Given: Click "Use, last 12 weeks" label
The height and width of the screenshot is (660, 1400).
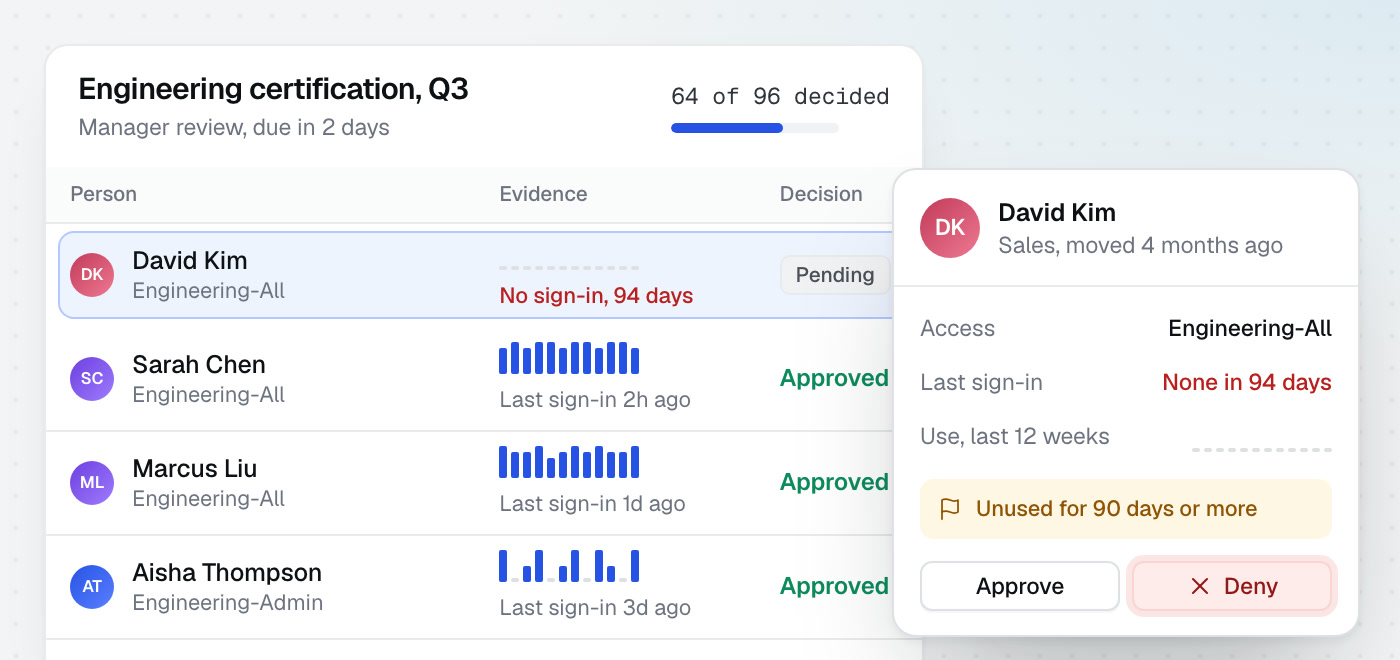Looking at the screenshot, I should coord(1015,437).
